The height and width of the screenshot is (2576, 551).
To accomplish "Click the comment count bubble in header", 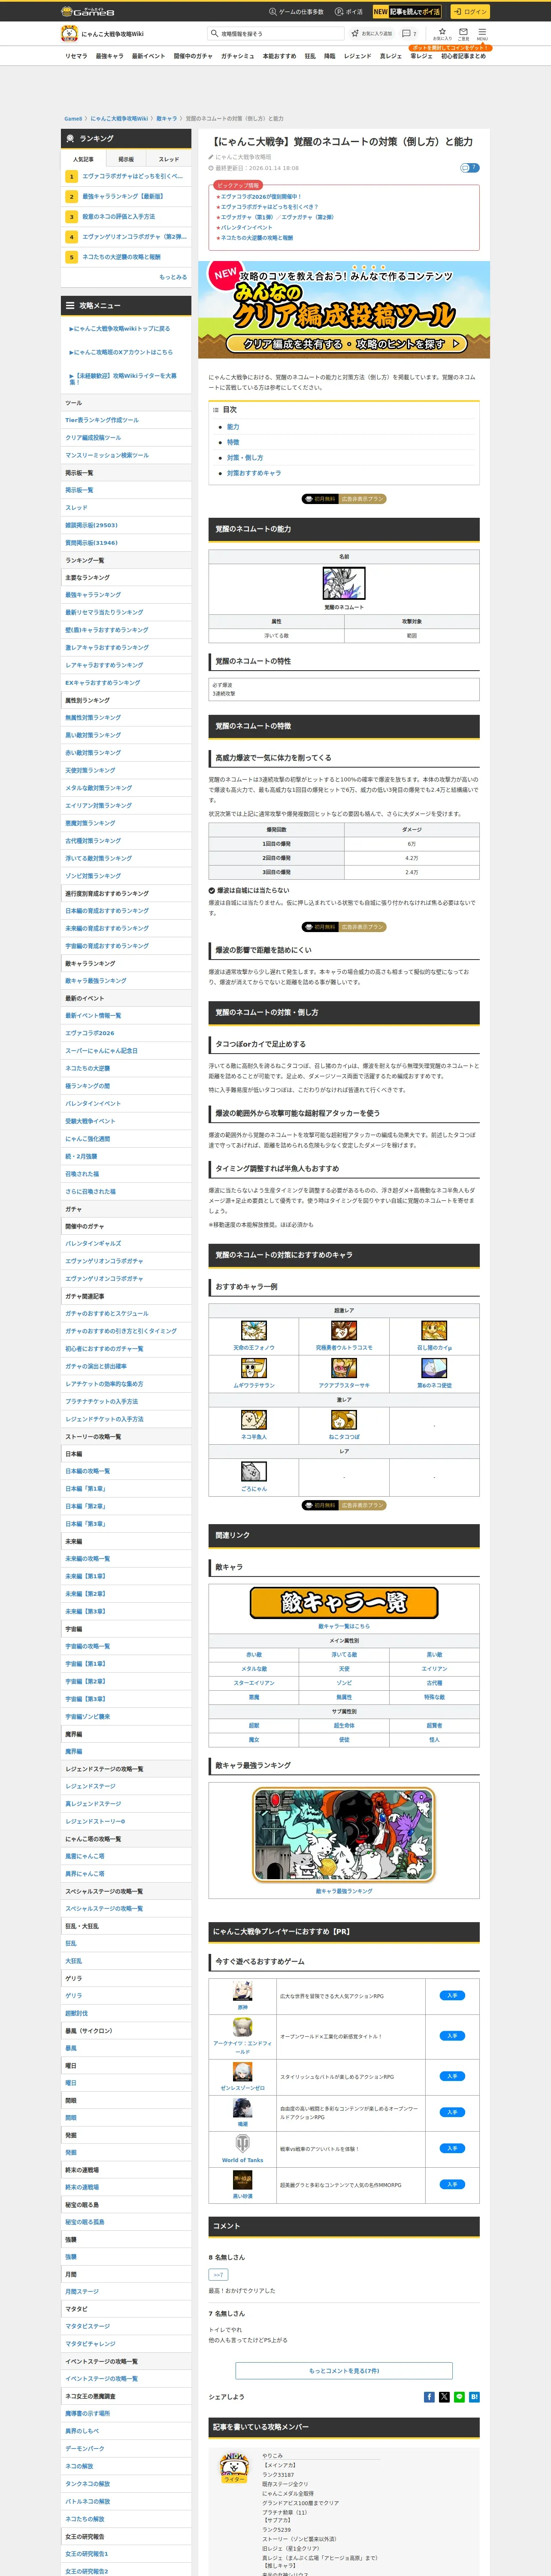I will (x=408, y=33).
